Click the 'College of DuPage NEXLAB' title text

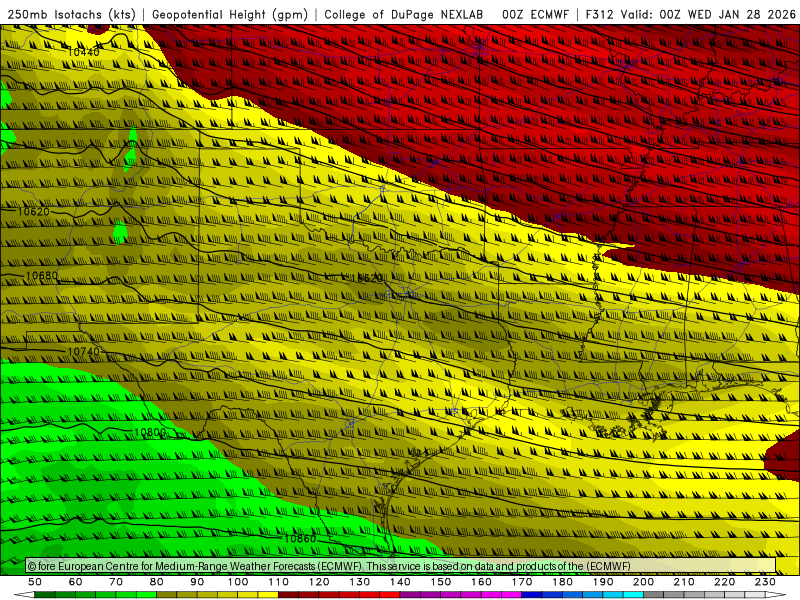[x=404, y=15]
